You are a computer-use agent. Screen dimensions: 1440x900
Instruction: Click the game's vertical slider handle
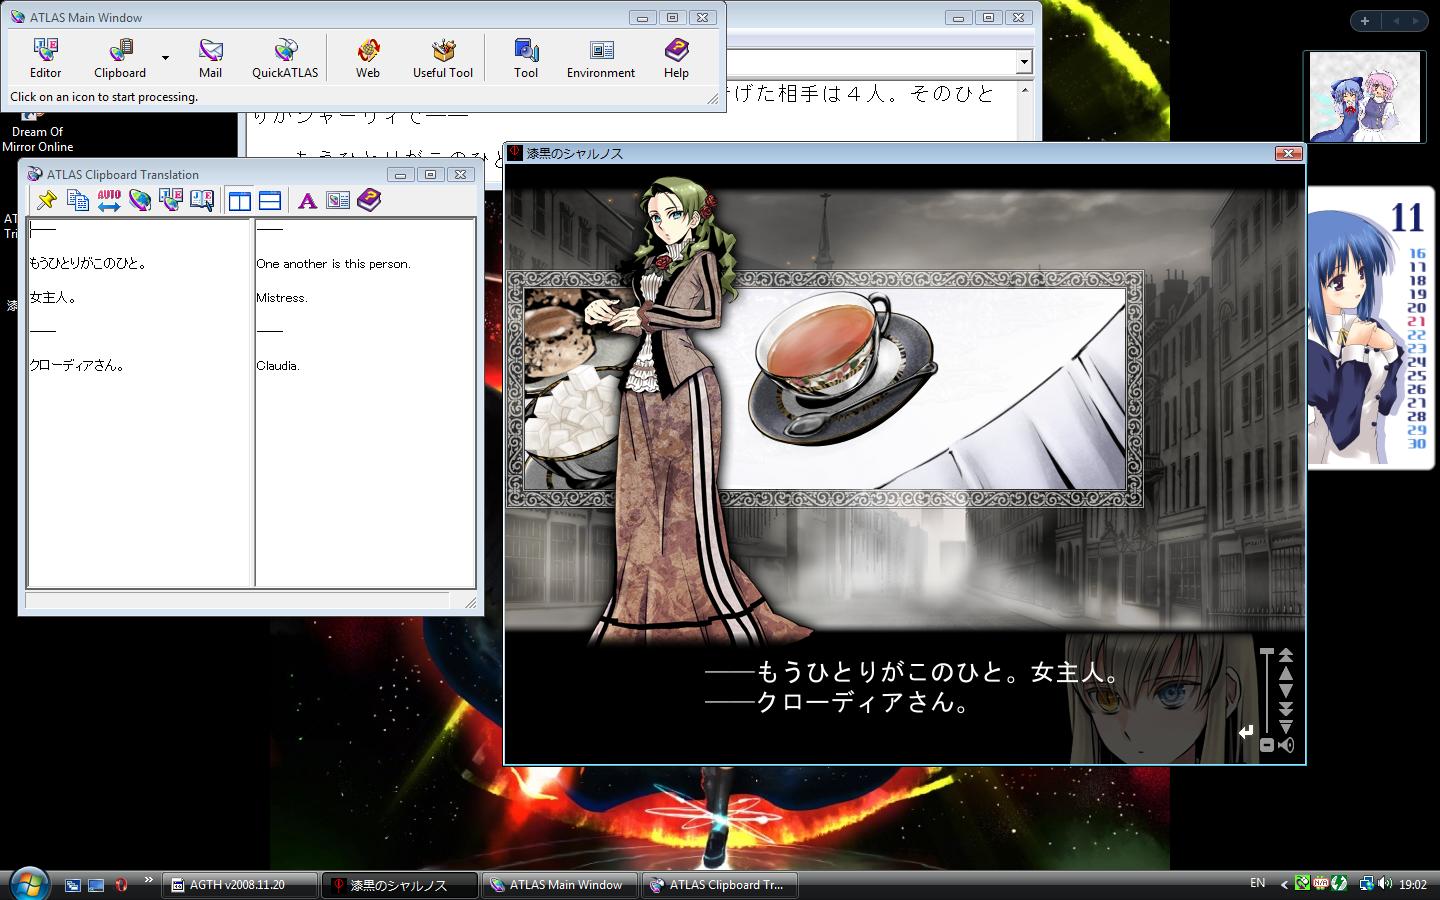[x=1267, y=653]
